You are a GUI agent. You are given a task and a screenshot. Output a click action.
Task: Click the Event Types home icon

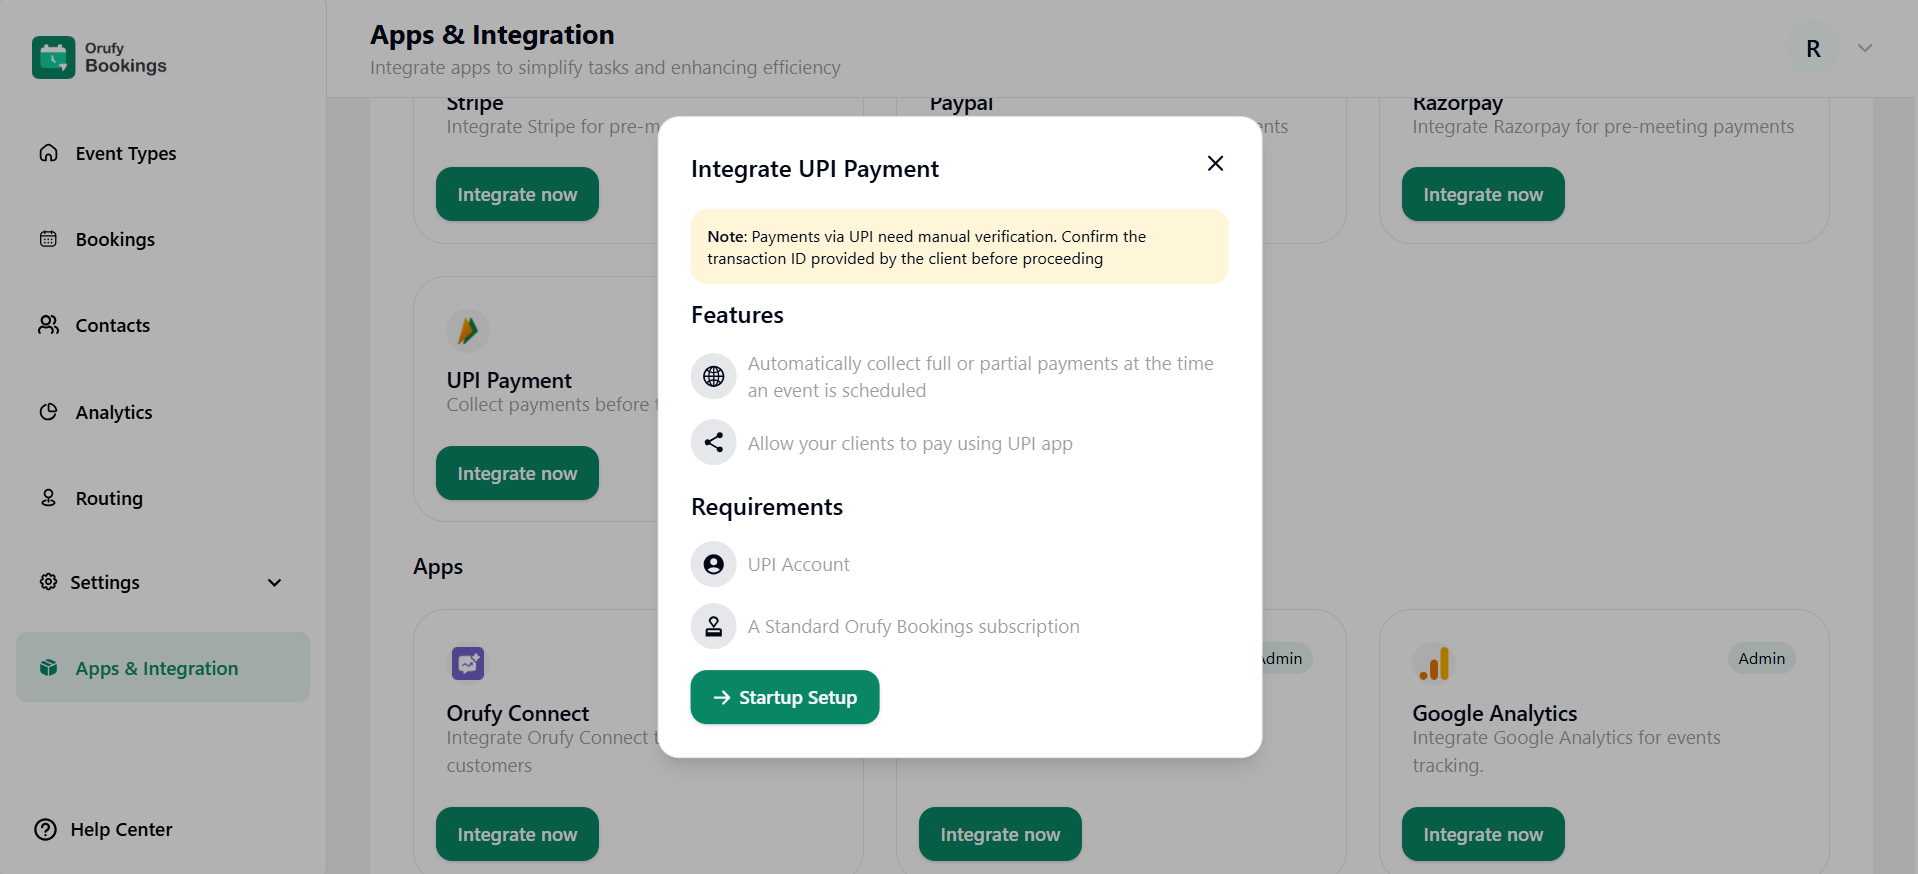(x=48, y=153)
